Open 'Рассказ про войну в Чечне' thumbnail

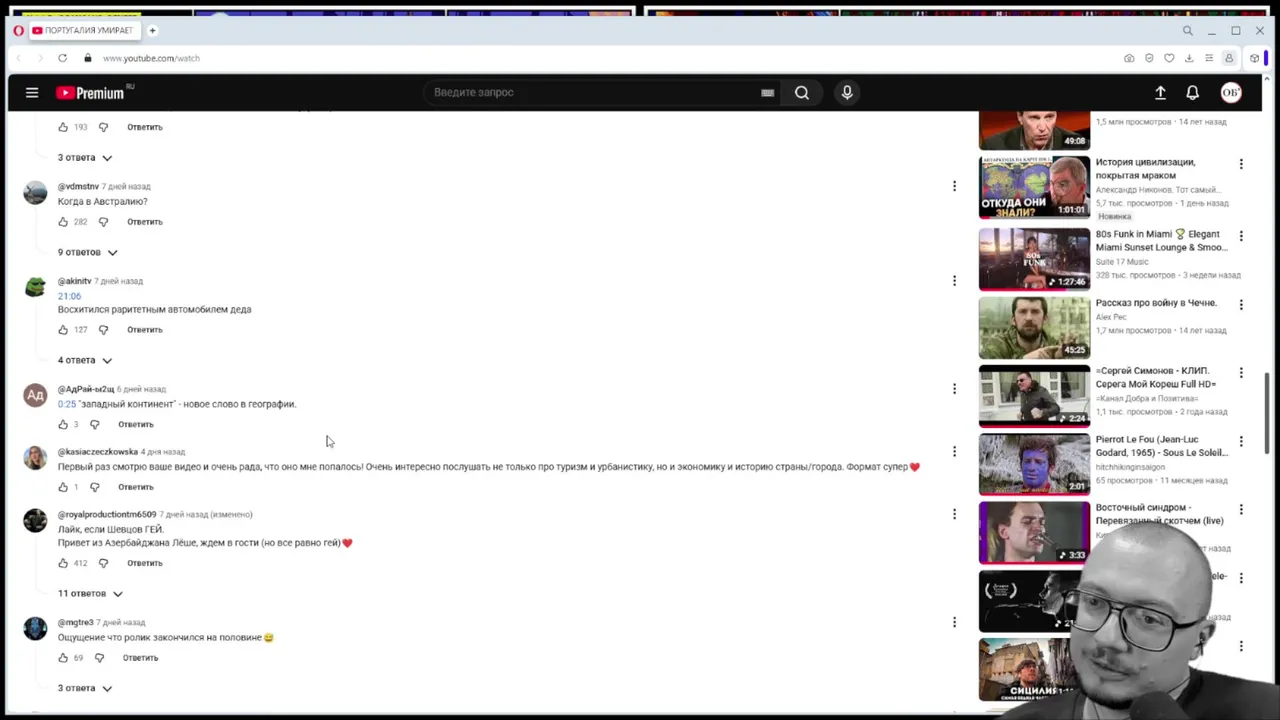tap(1034, 328)
